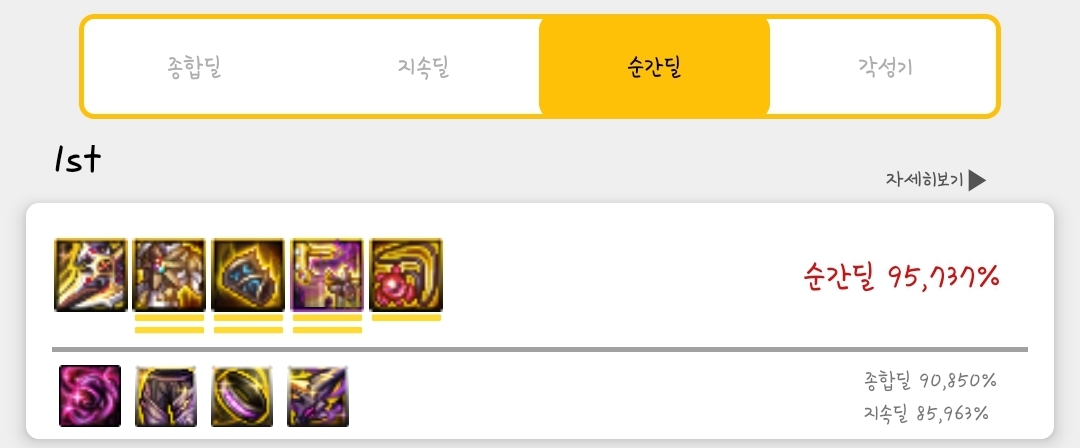The image size is (1080, 448).
Task: Click the pink rose swirl icon
Action: click(90, 396)
